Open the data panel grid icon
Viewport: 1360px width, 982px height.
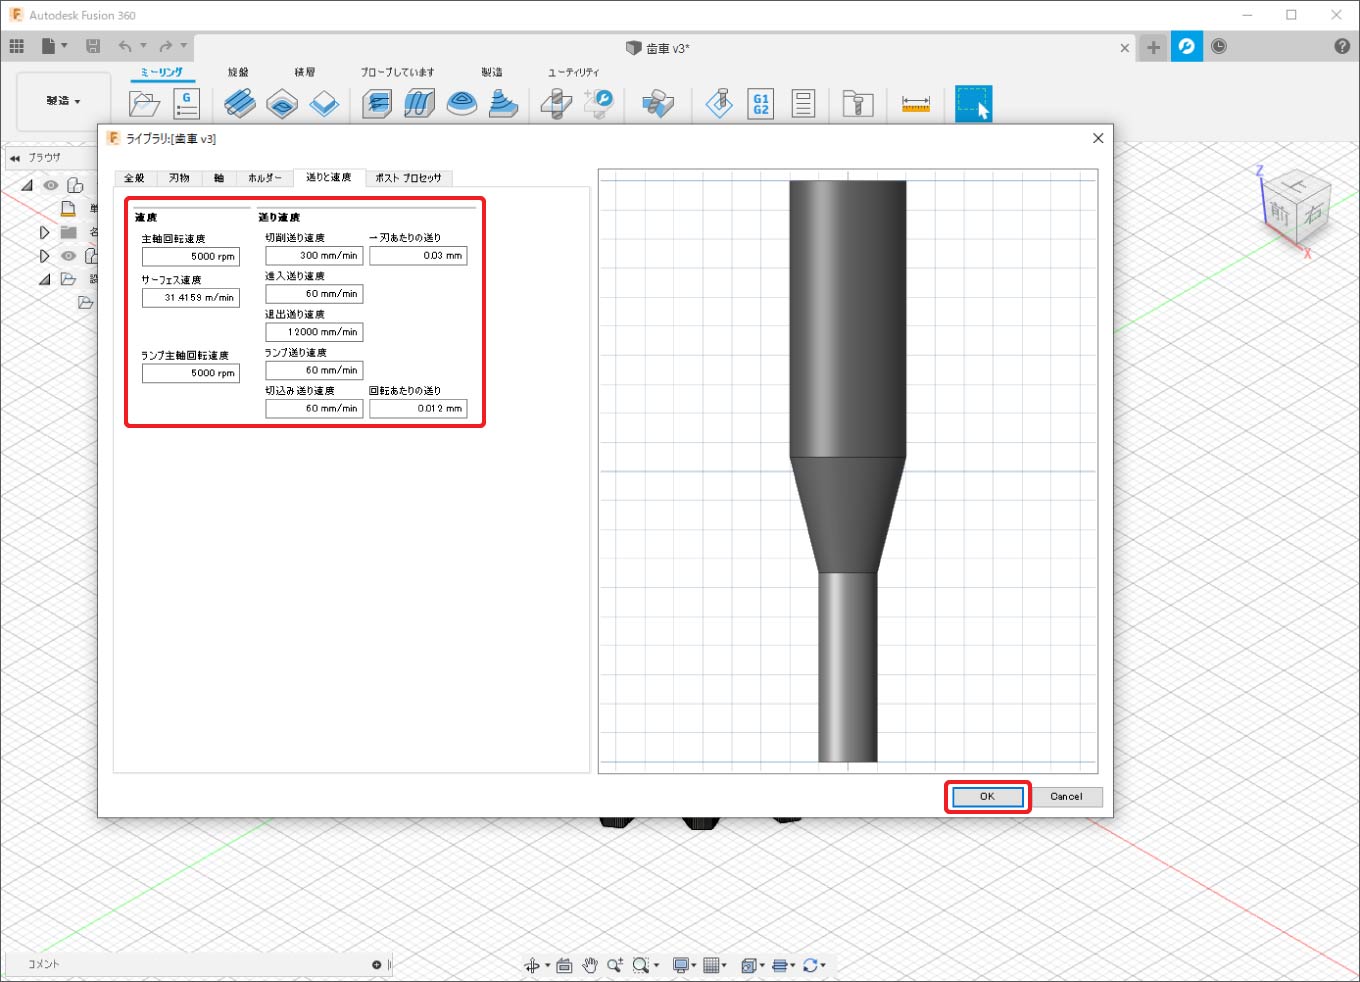(16, 46)
